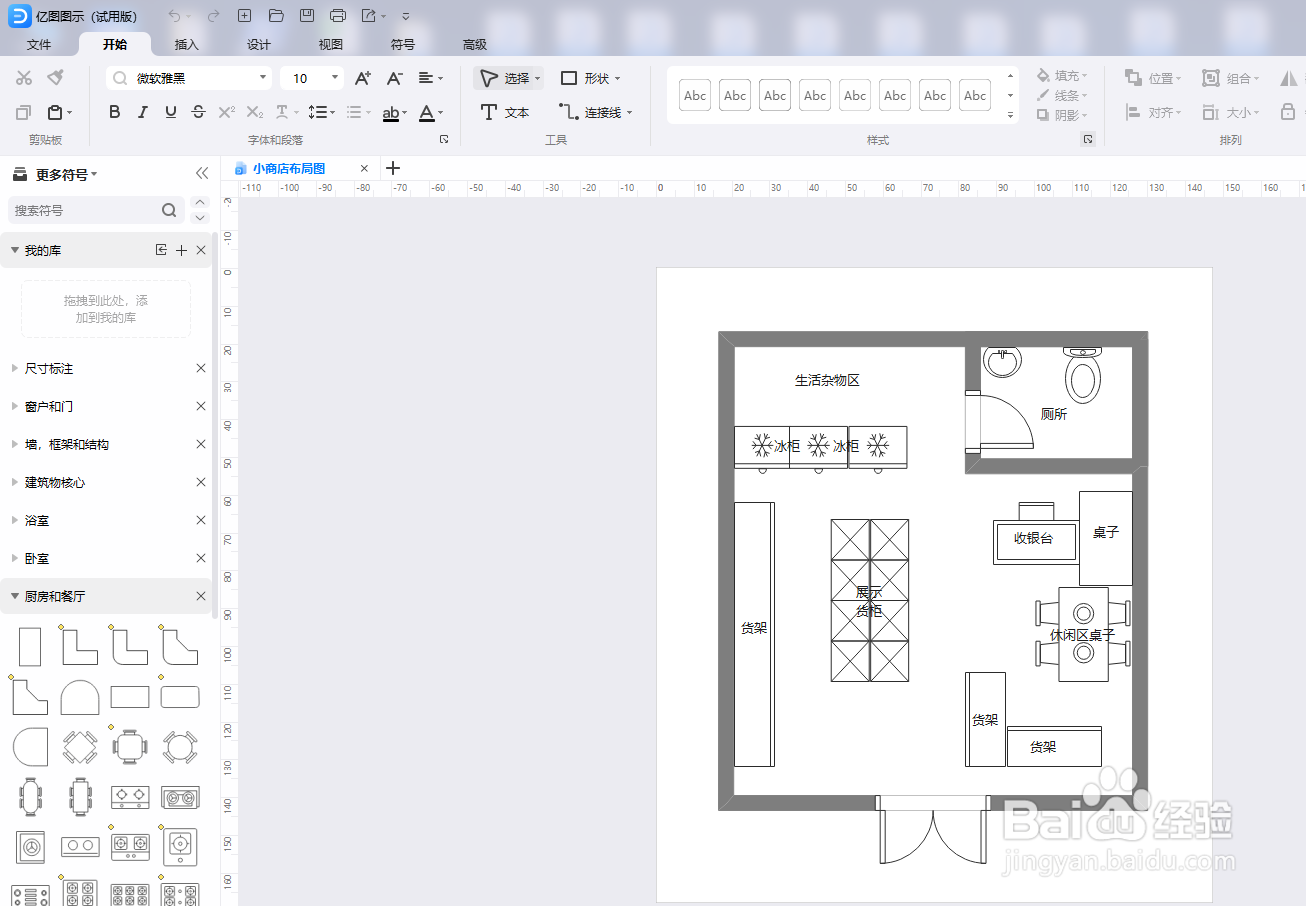The image size is (1306, 906).
Task: Open the 更多符号 more symbols dropdown
Action: 67,174
